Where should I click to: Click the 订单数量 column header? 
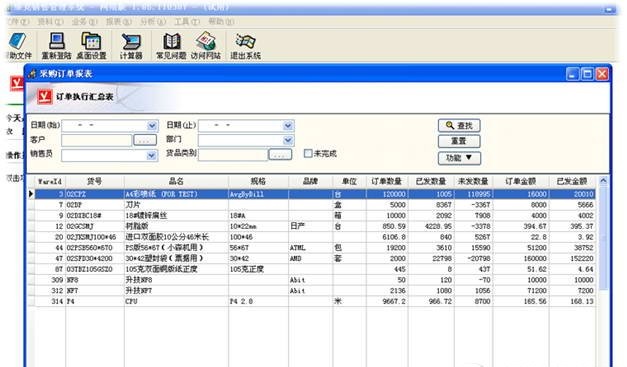tap(387, 182)
